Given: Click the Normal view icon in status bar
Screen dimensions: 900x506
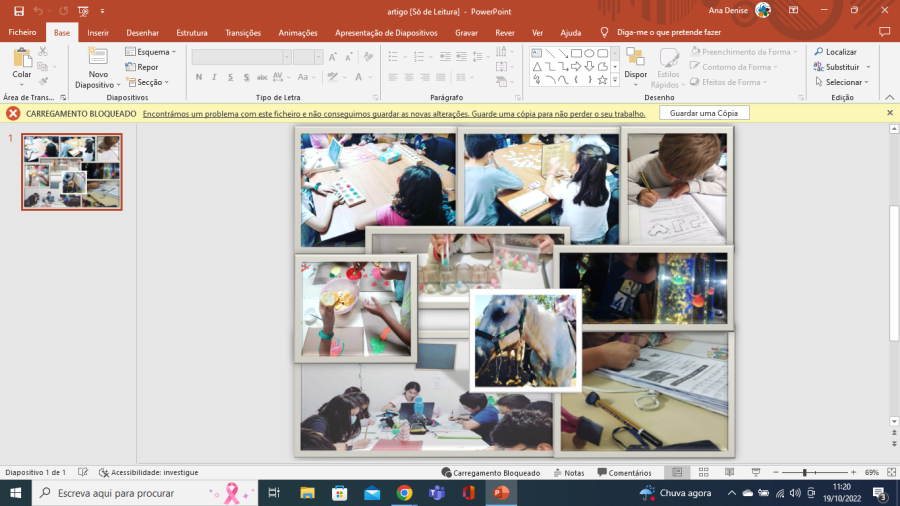Looking at the screenshot, I should [x=677, y=472].
